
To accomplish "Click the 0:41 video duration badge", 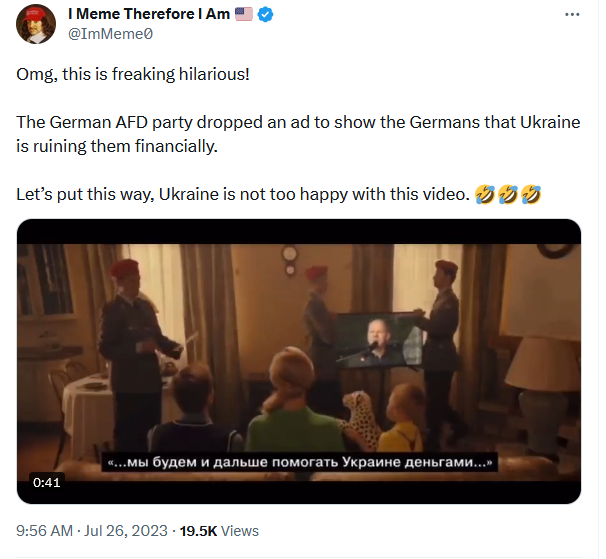I will (x=47, y=482).
